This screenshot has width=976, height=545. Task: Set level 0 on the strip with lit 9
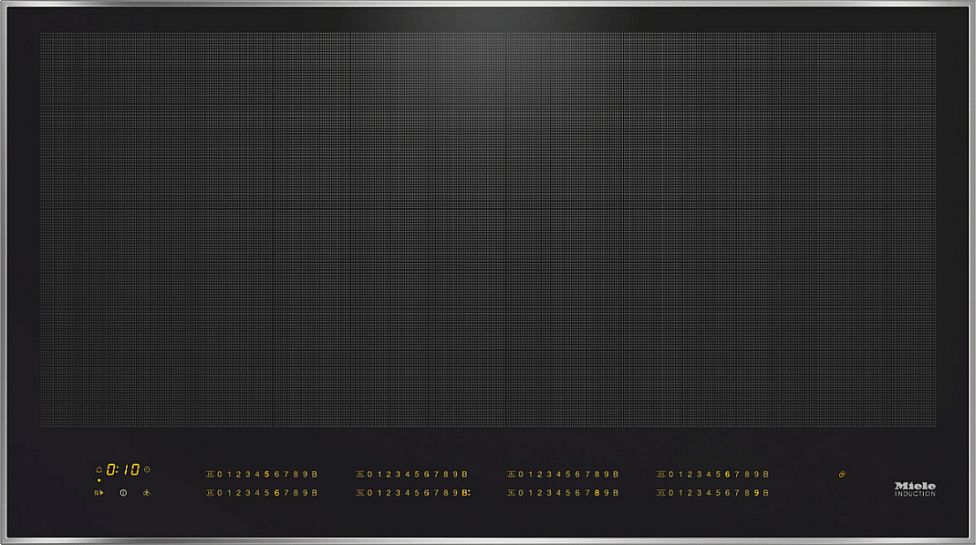671,493
